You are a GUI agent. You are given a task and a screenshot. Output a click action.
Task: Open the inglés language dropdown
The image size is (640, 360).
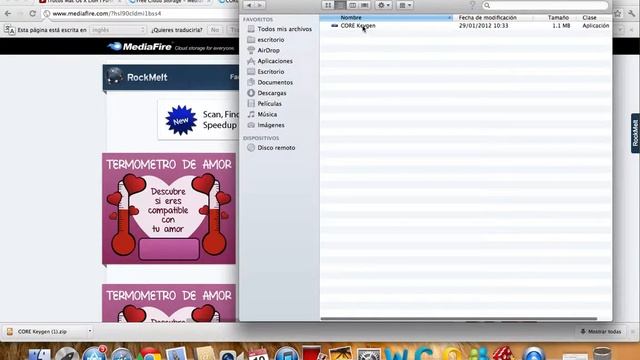point(118,30)
